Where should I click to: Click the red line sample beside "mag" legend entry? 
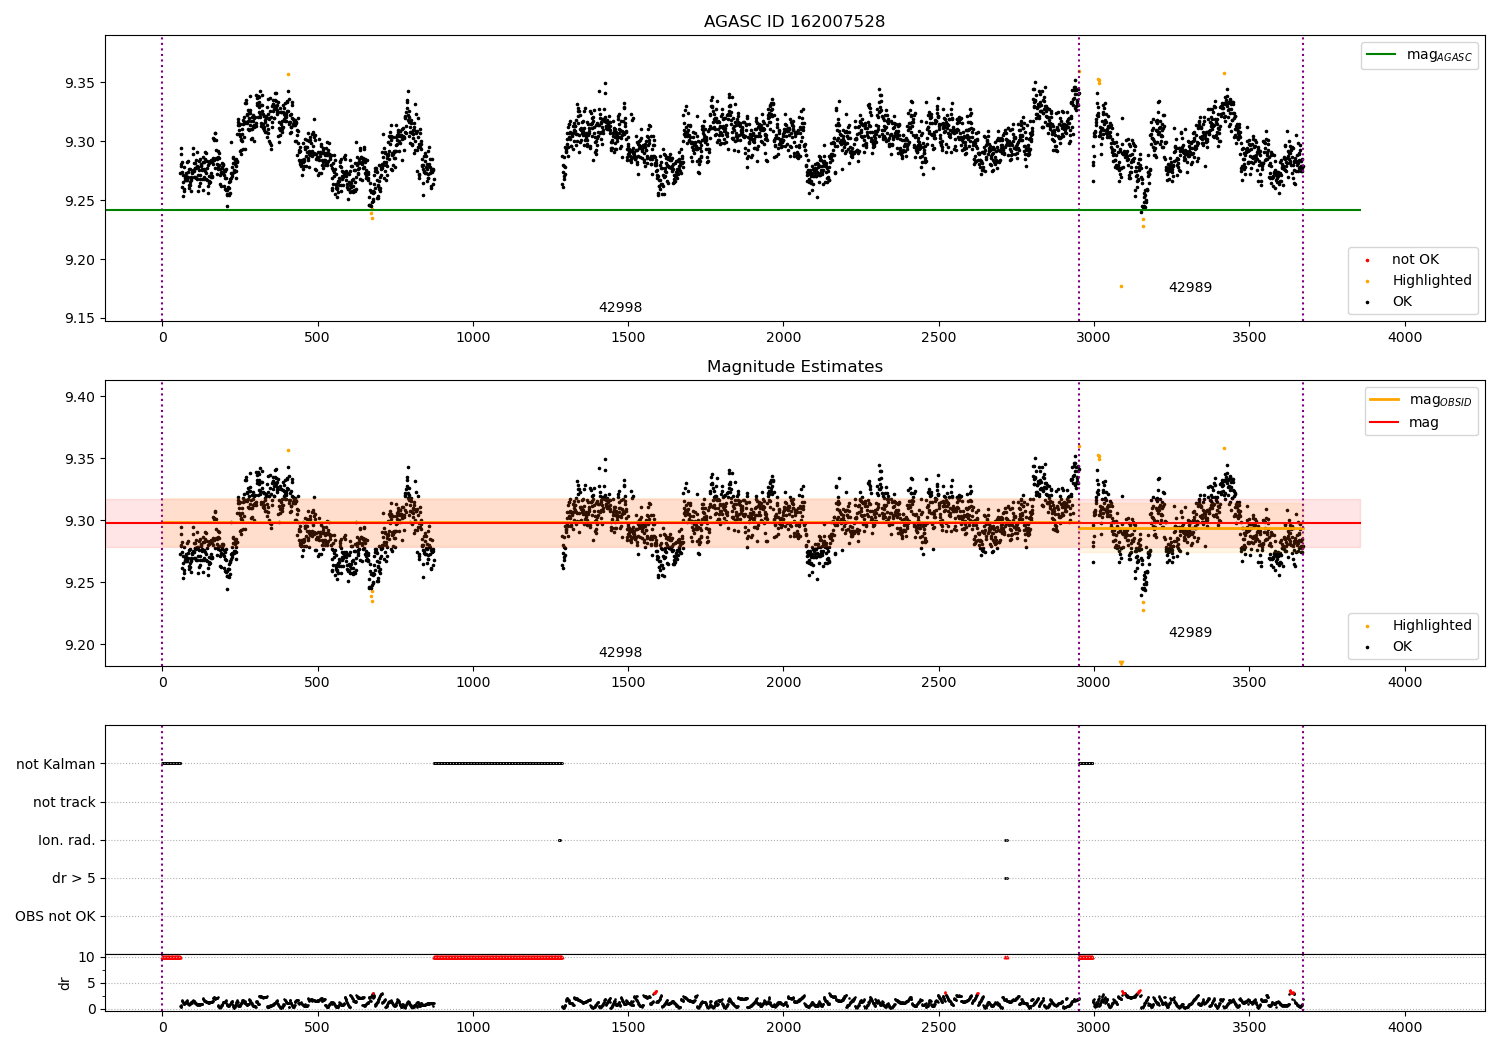[1385, 423]
